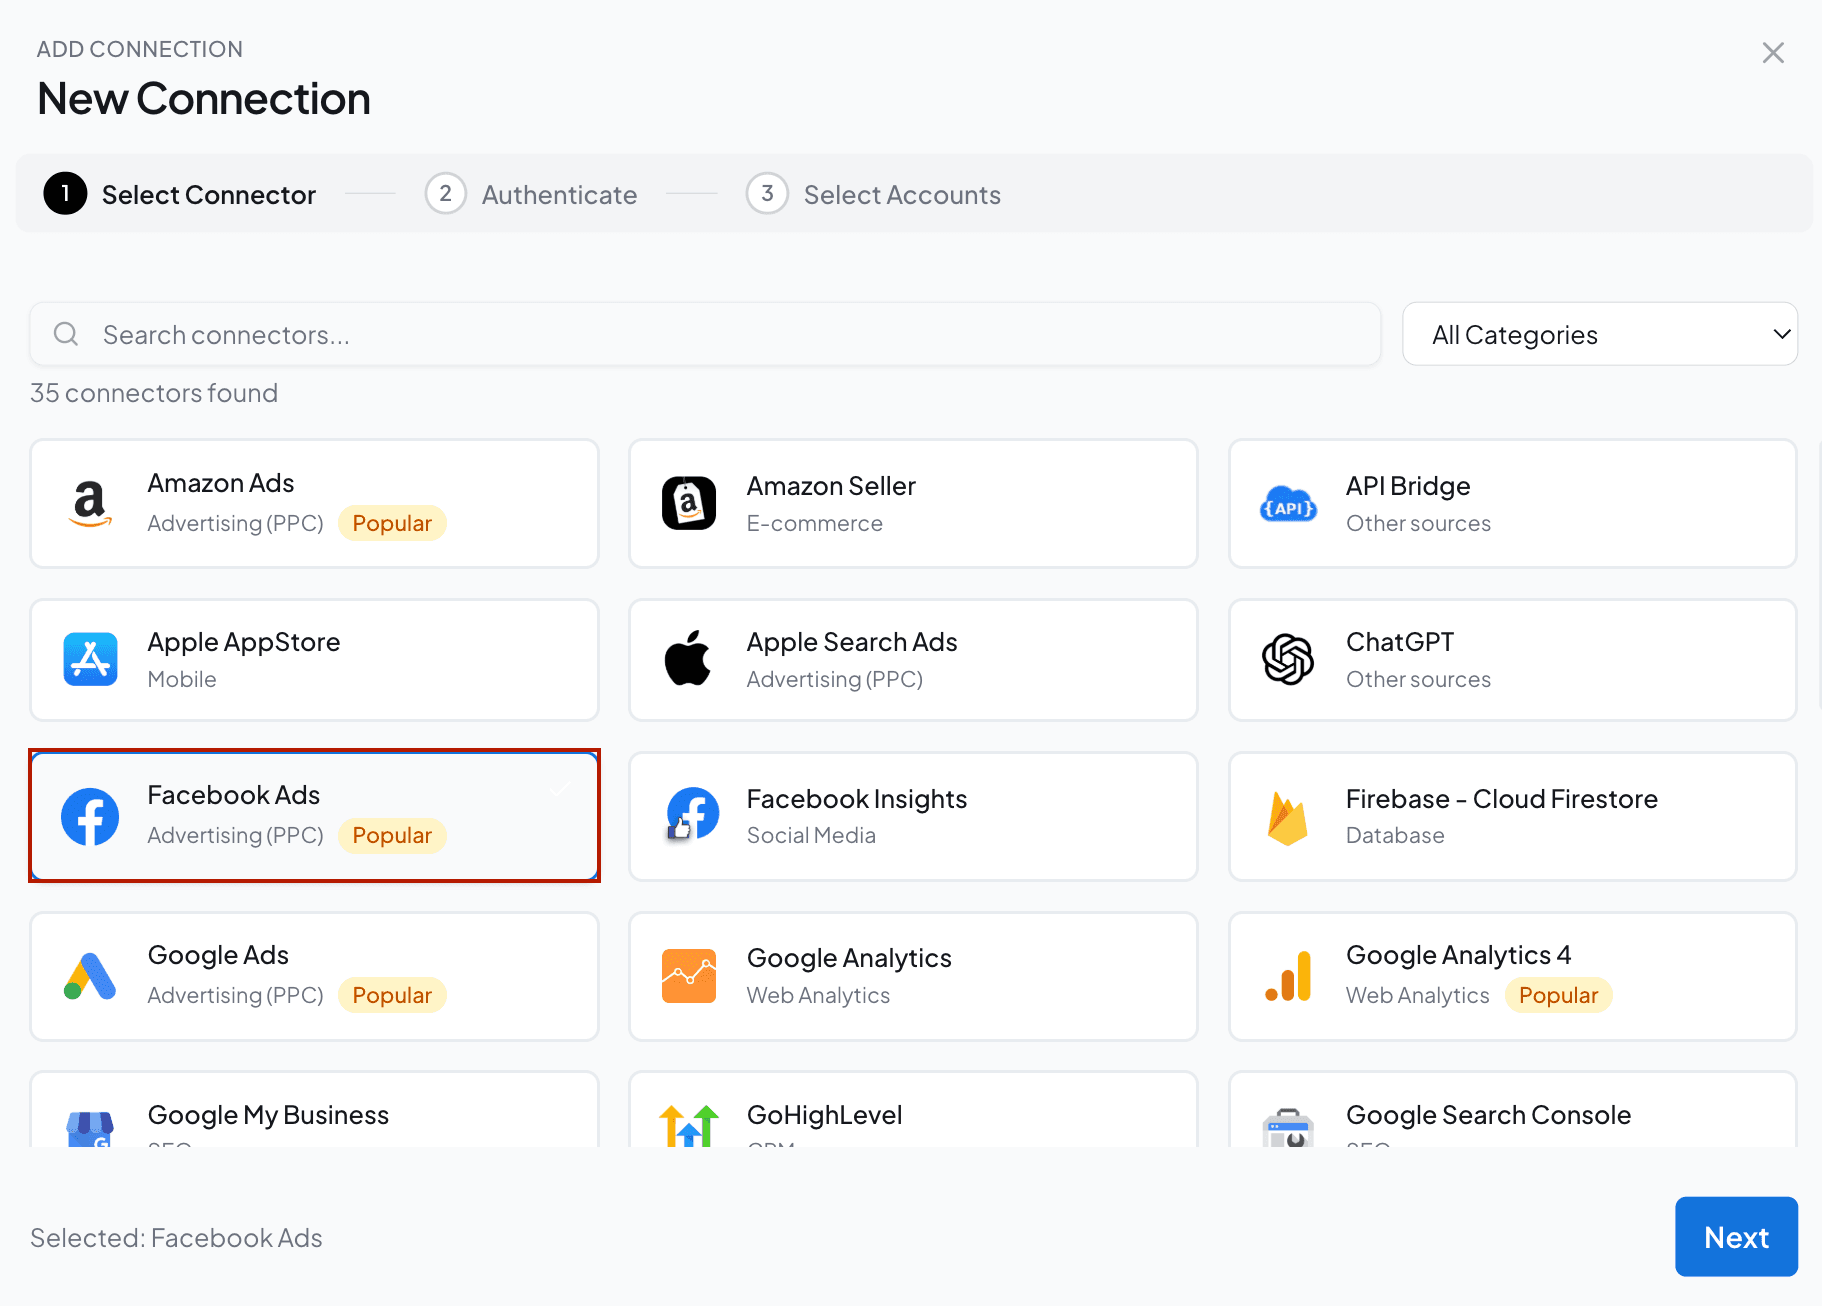The image size is (1822, 1306).
Task: Click the GoHighLevel arrows icon
Action: point(689,1126)
